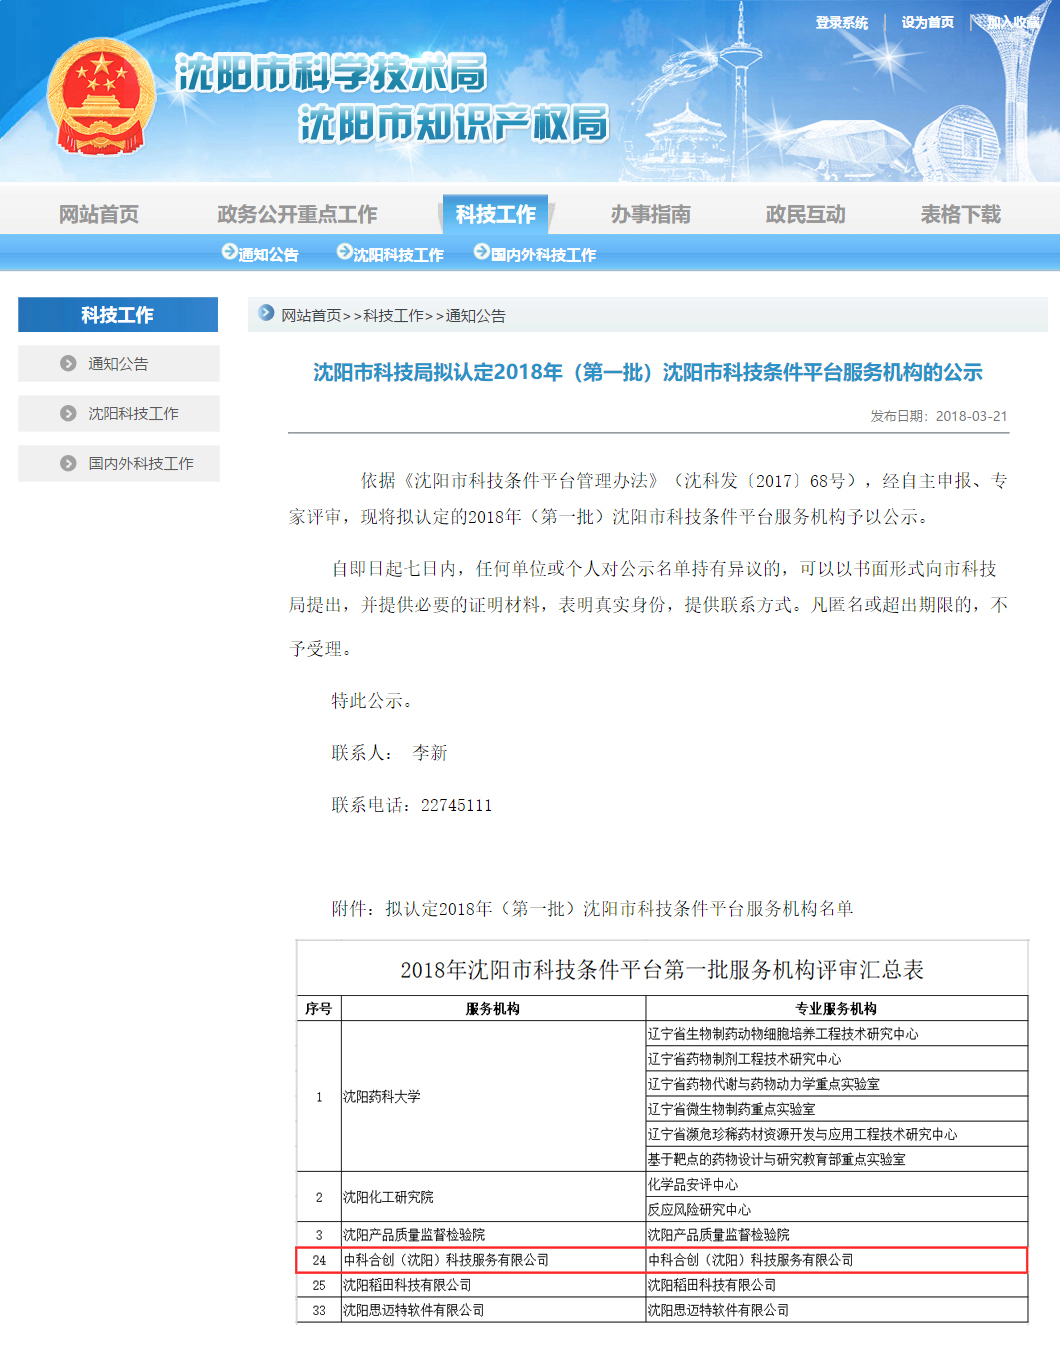Open the 政务公开重点工作 navigation tab
The height and width of the screenshot is (1356, 1060).
click(x=297, y=214)
